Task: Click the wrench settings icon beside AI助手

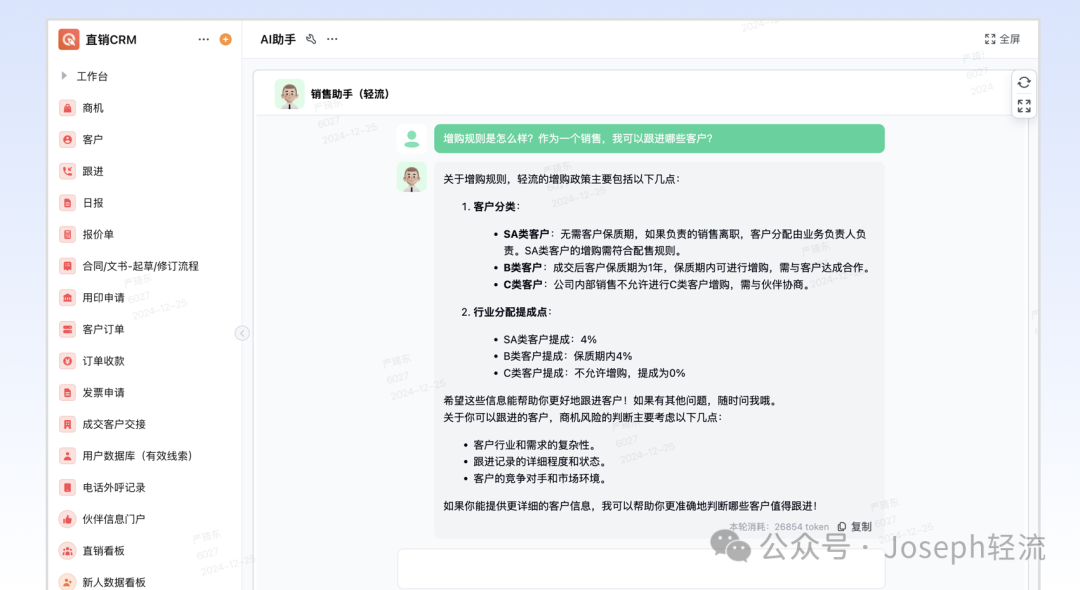Action: tap(311, 38)
